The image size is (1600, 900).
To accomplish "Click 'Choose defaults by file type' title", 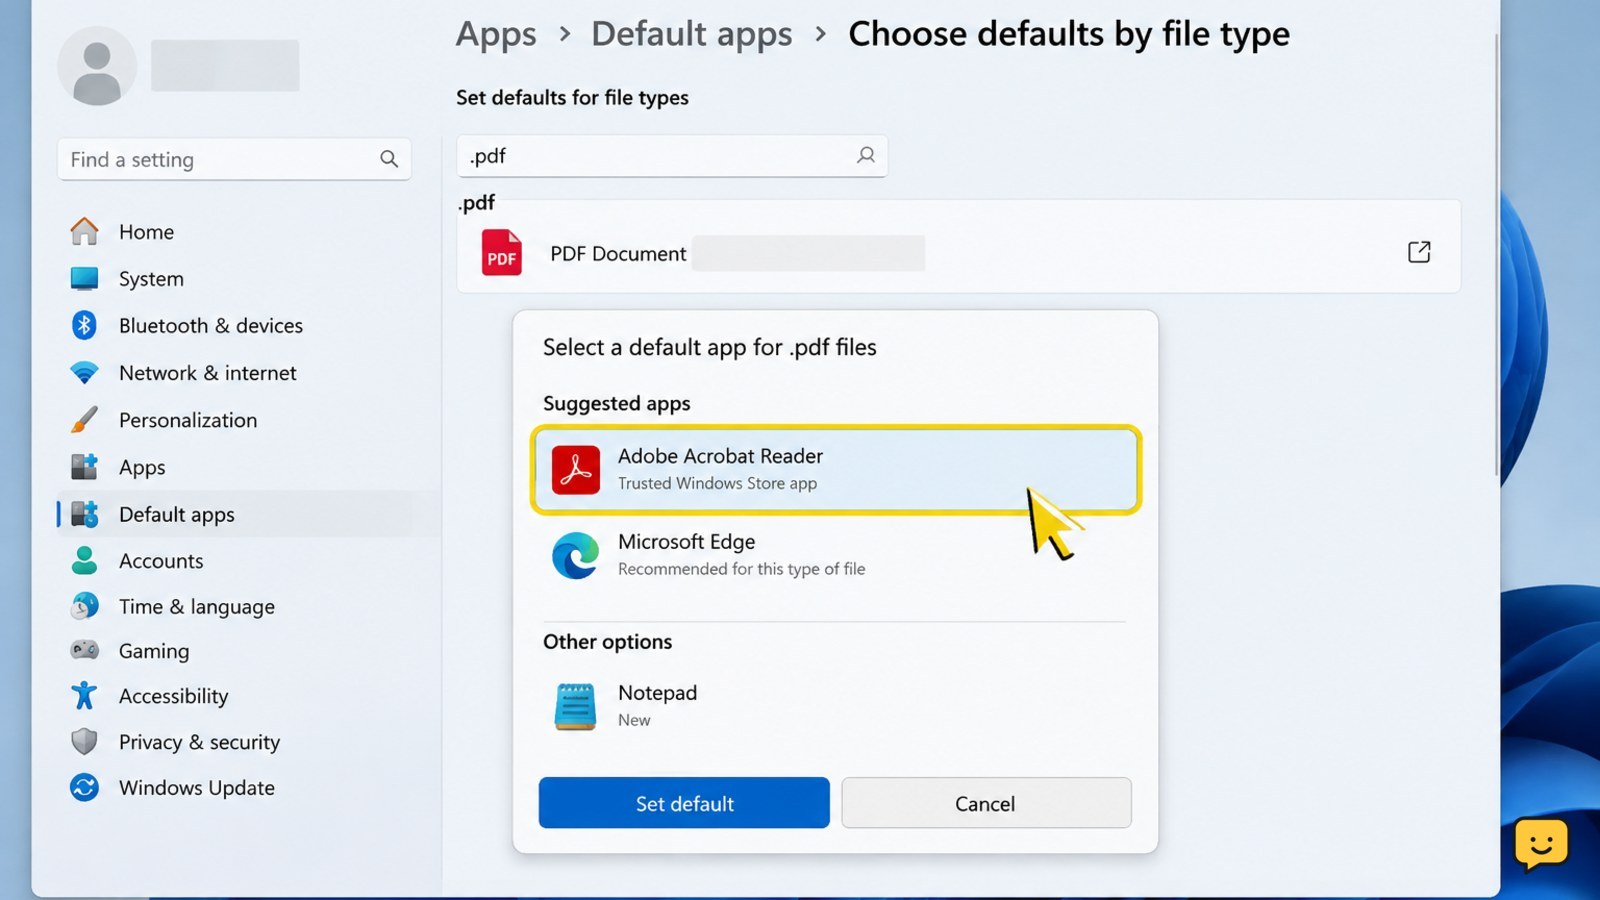I will click(x=1069, y=34).
